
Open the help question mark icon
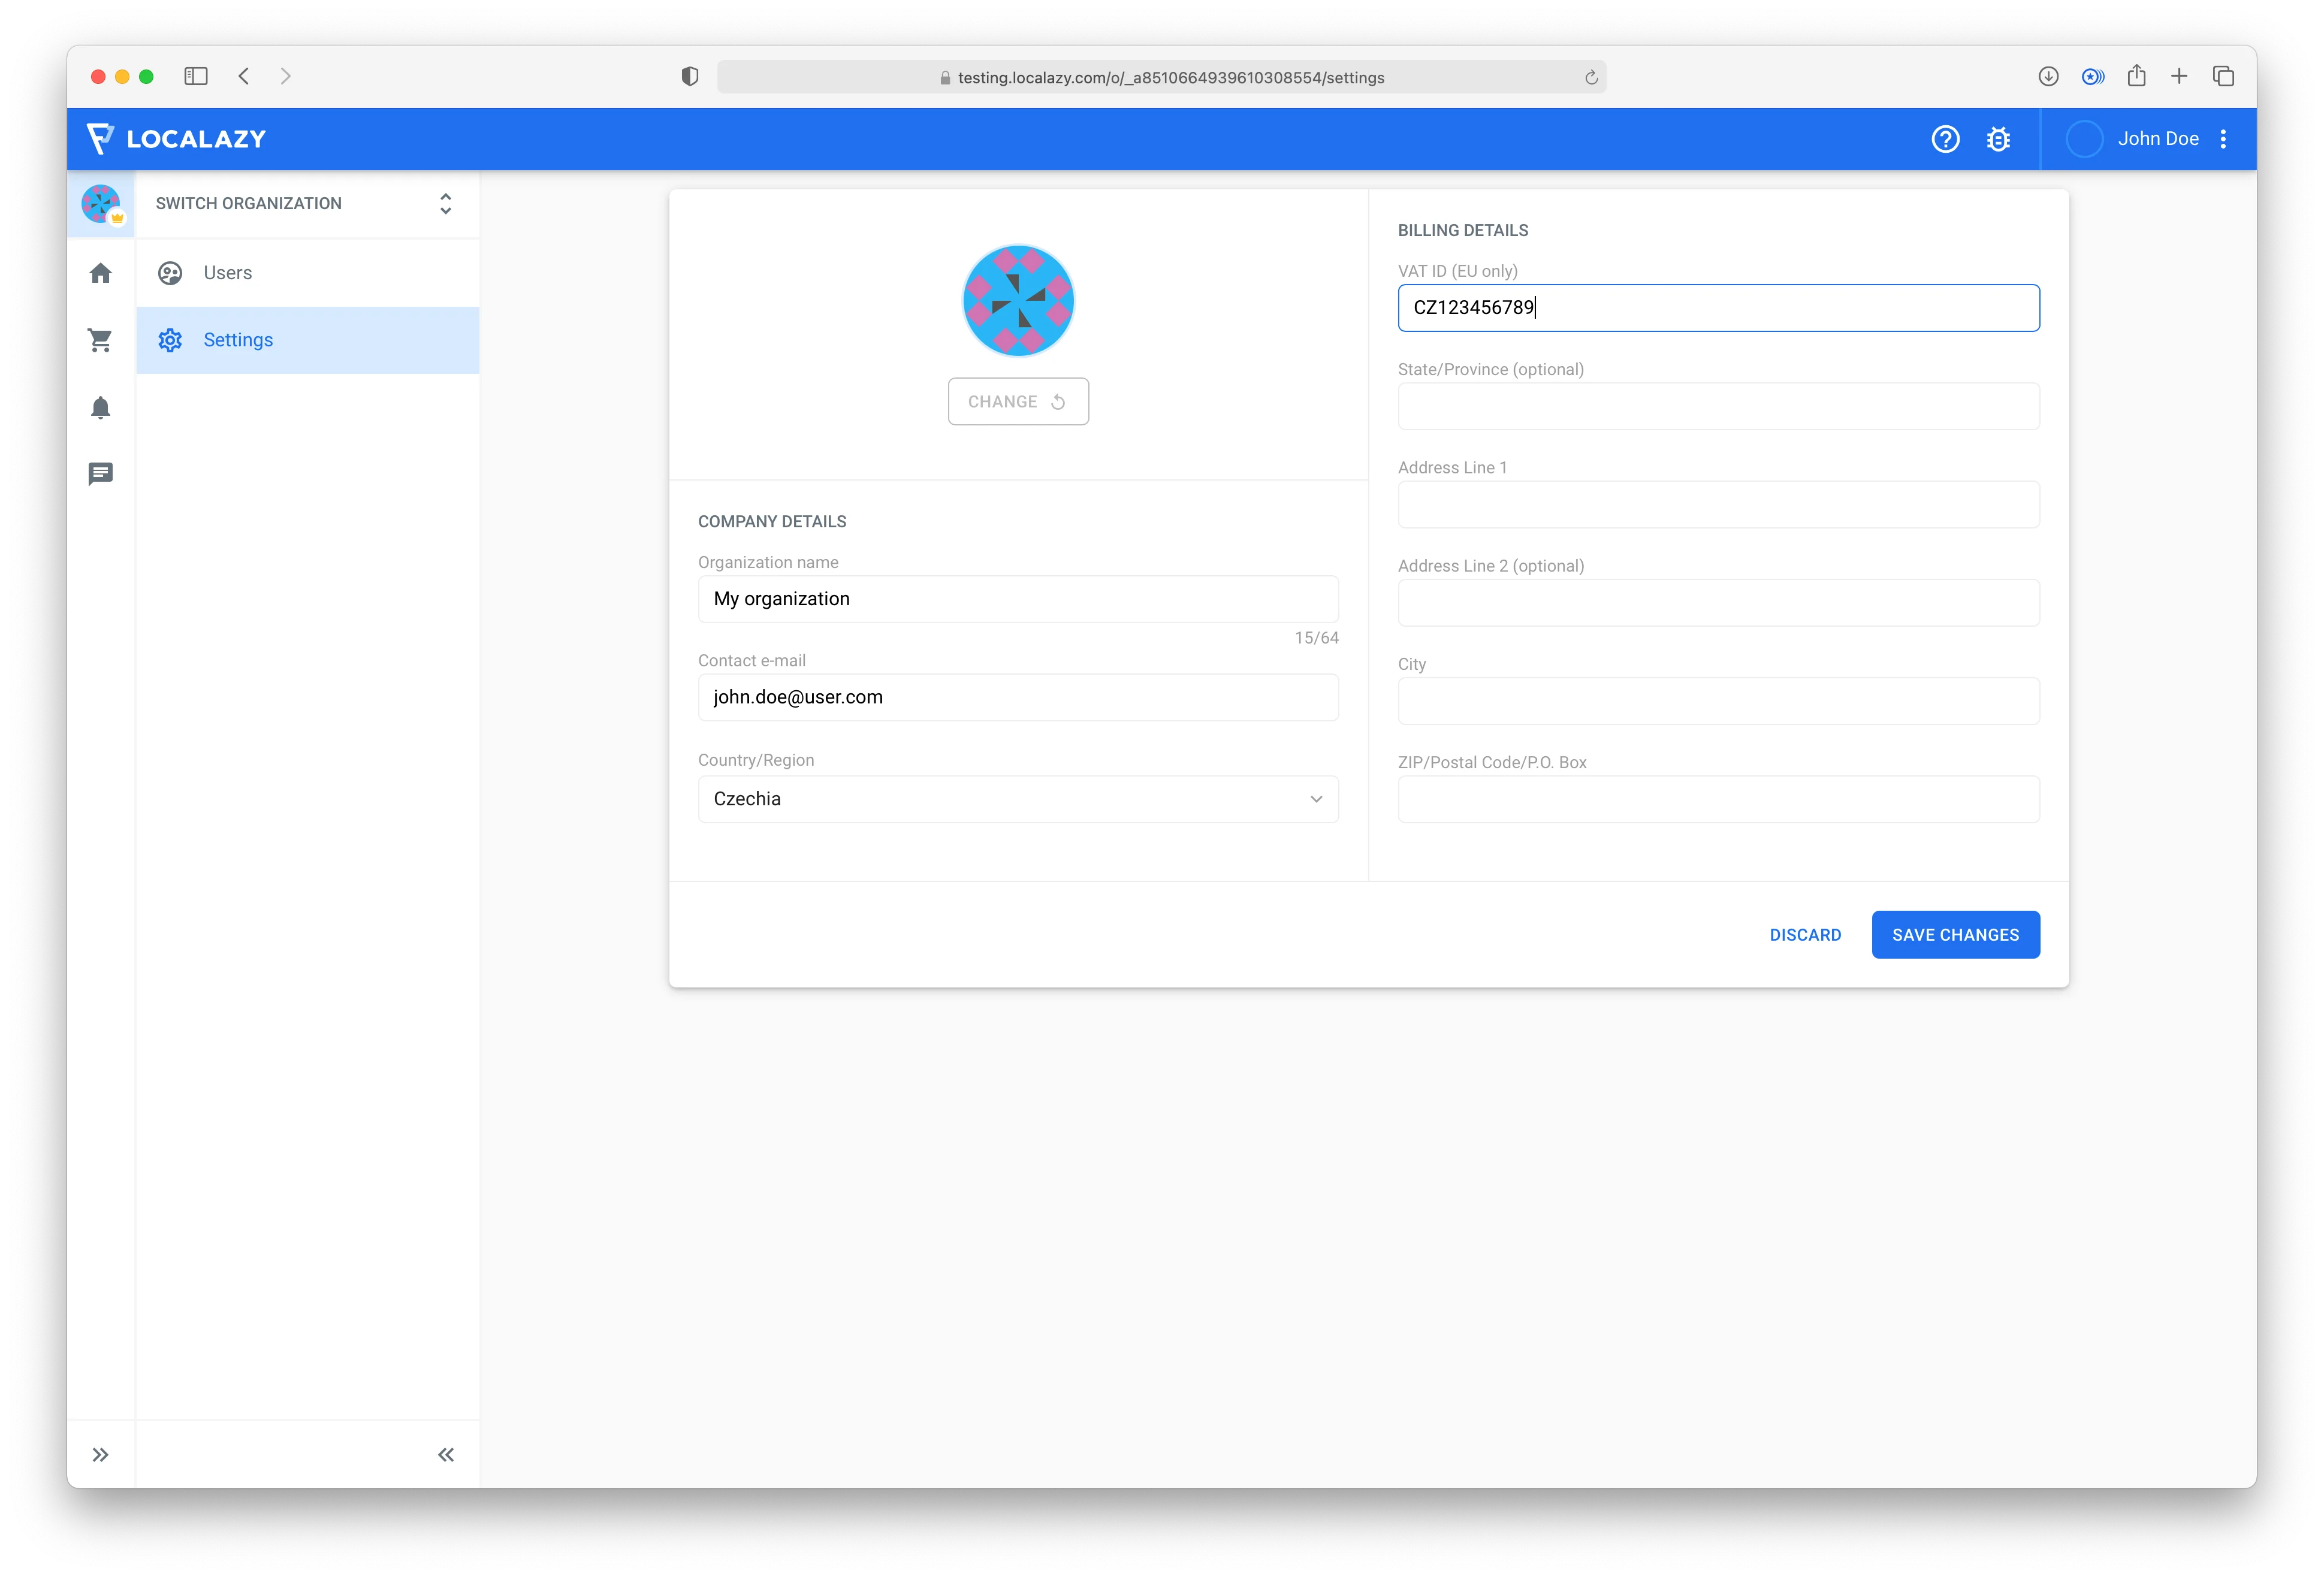click(x=1944, y=139)
